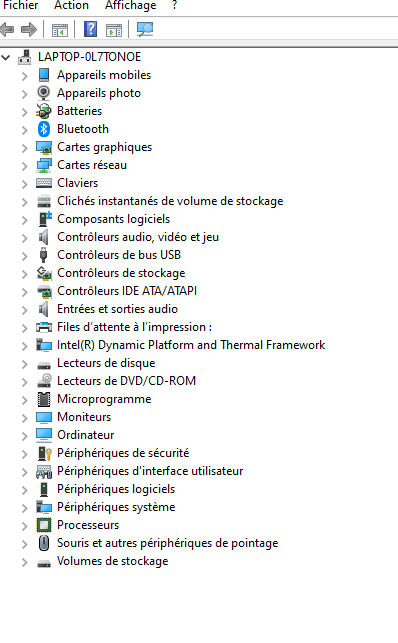Open the Fichier menu
The image size is (398, 643).
[x=20, y=5]
